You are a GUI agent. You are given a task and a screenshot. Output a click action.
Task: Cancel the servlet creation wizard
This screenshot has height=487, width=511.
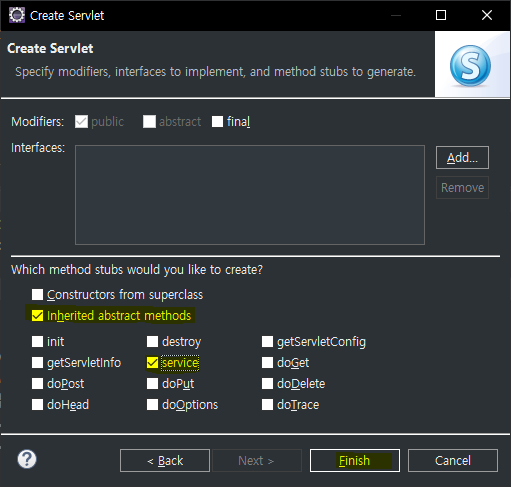click(x=453, y=461)
